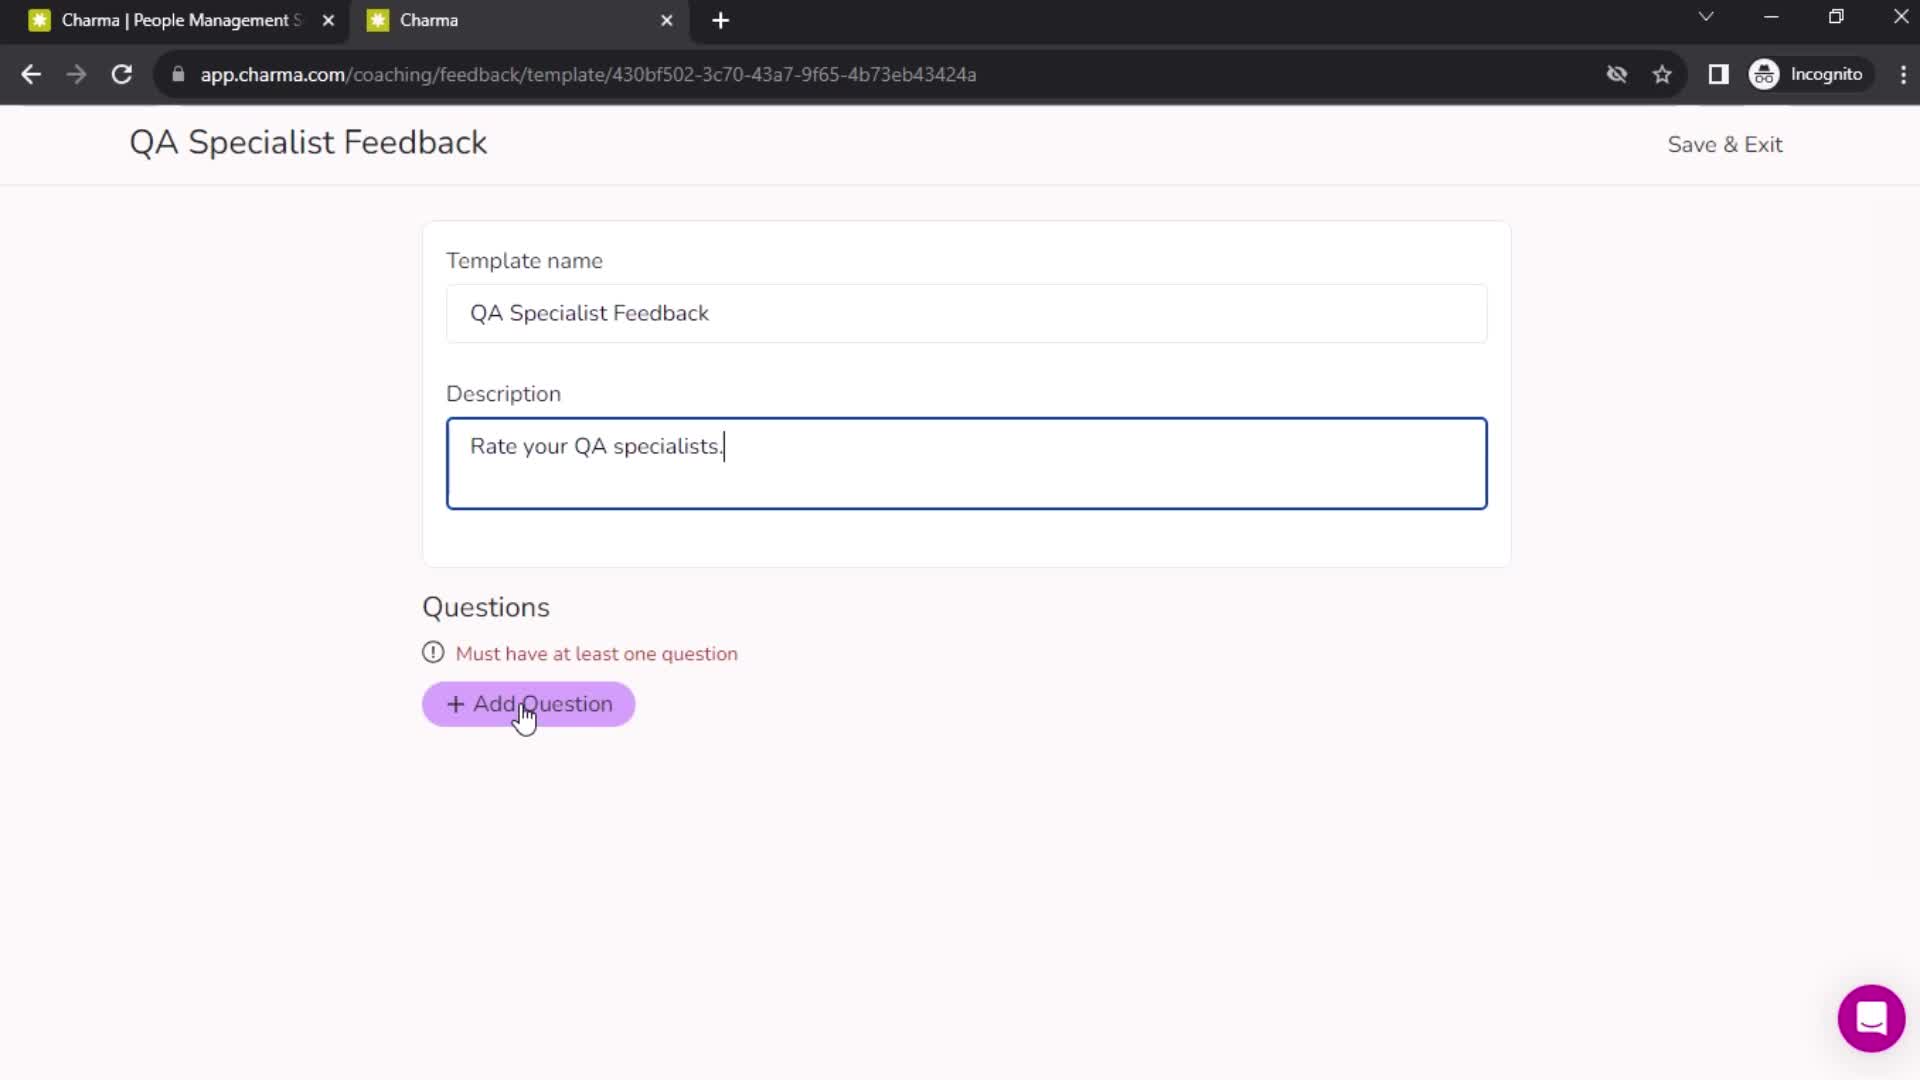Screen dimensions: 1920x1080
Task: Go back with the browser back arrow
Action: [x=31, y=74]
